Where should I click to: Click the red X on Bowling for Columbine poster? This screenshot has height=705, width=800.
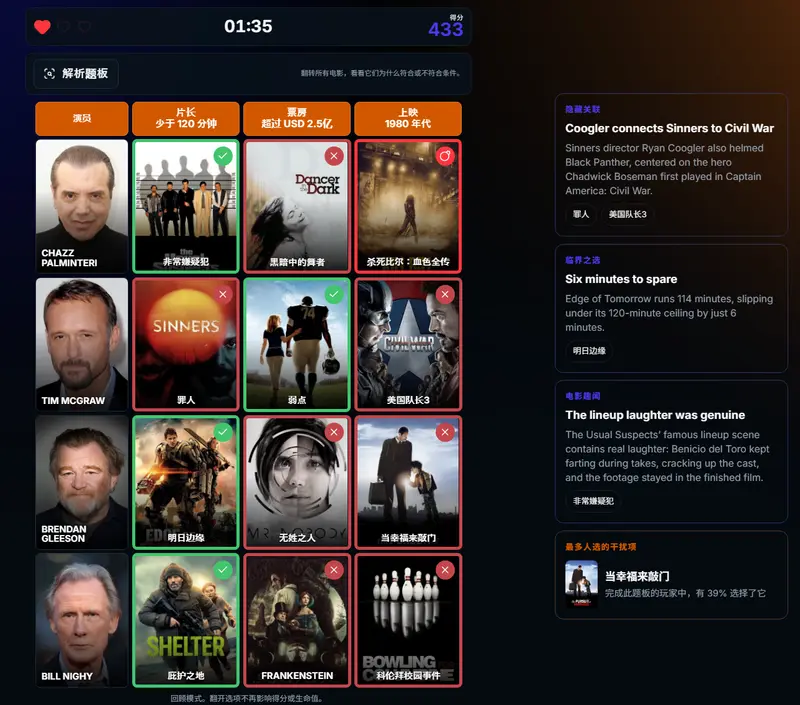[445, 570]
